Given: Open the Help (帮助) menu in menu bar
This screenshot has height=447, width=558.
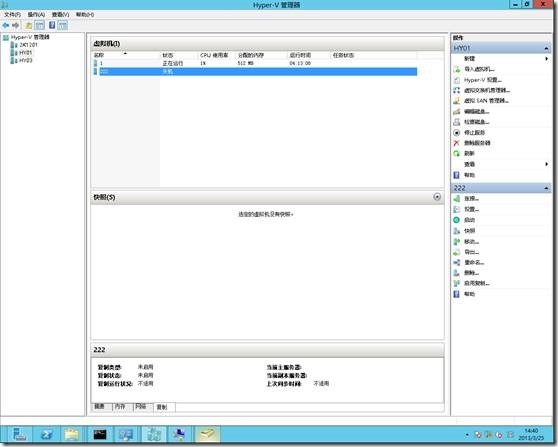Looking at the screenshot, I should click(x=85, y=15).
